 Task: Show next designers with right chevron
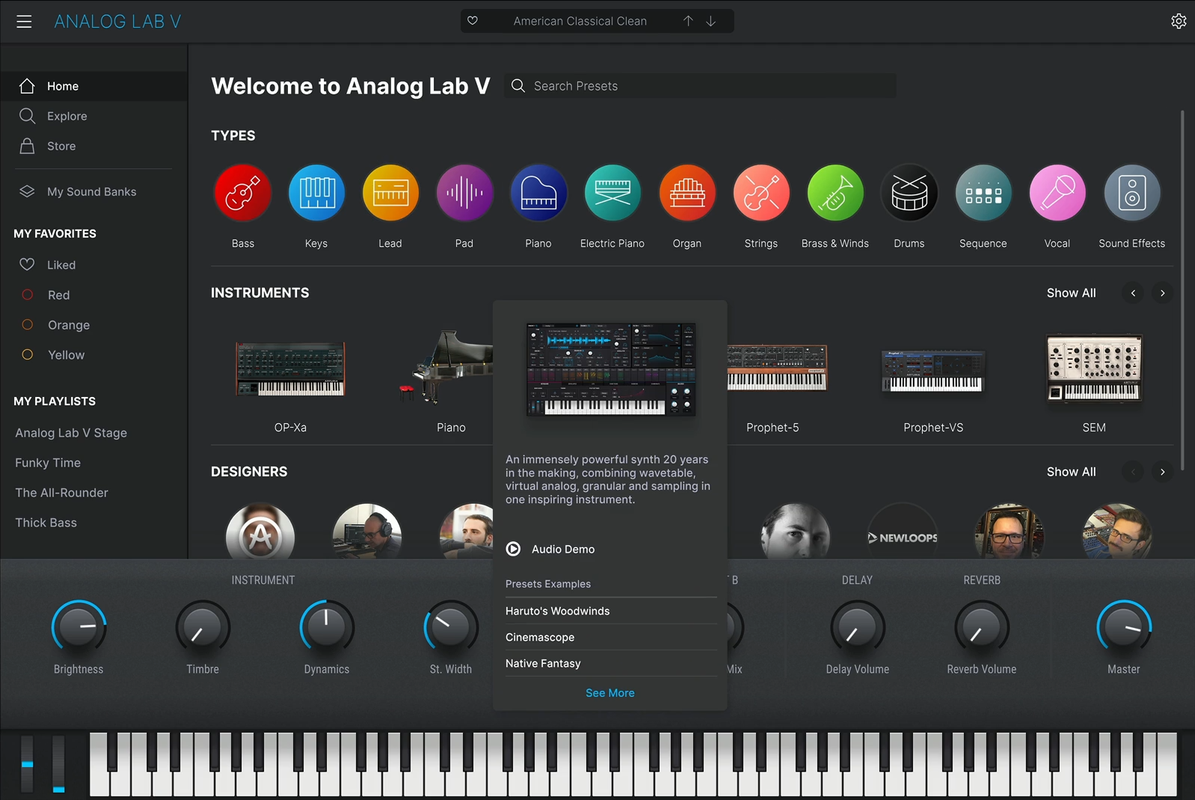tap(1162, 472)
